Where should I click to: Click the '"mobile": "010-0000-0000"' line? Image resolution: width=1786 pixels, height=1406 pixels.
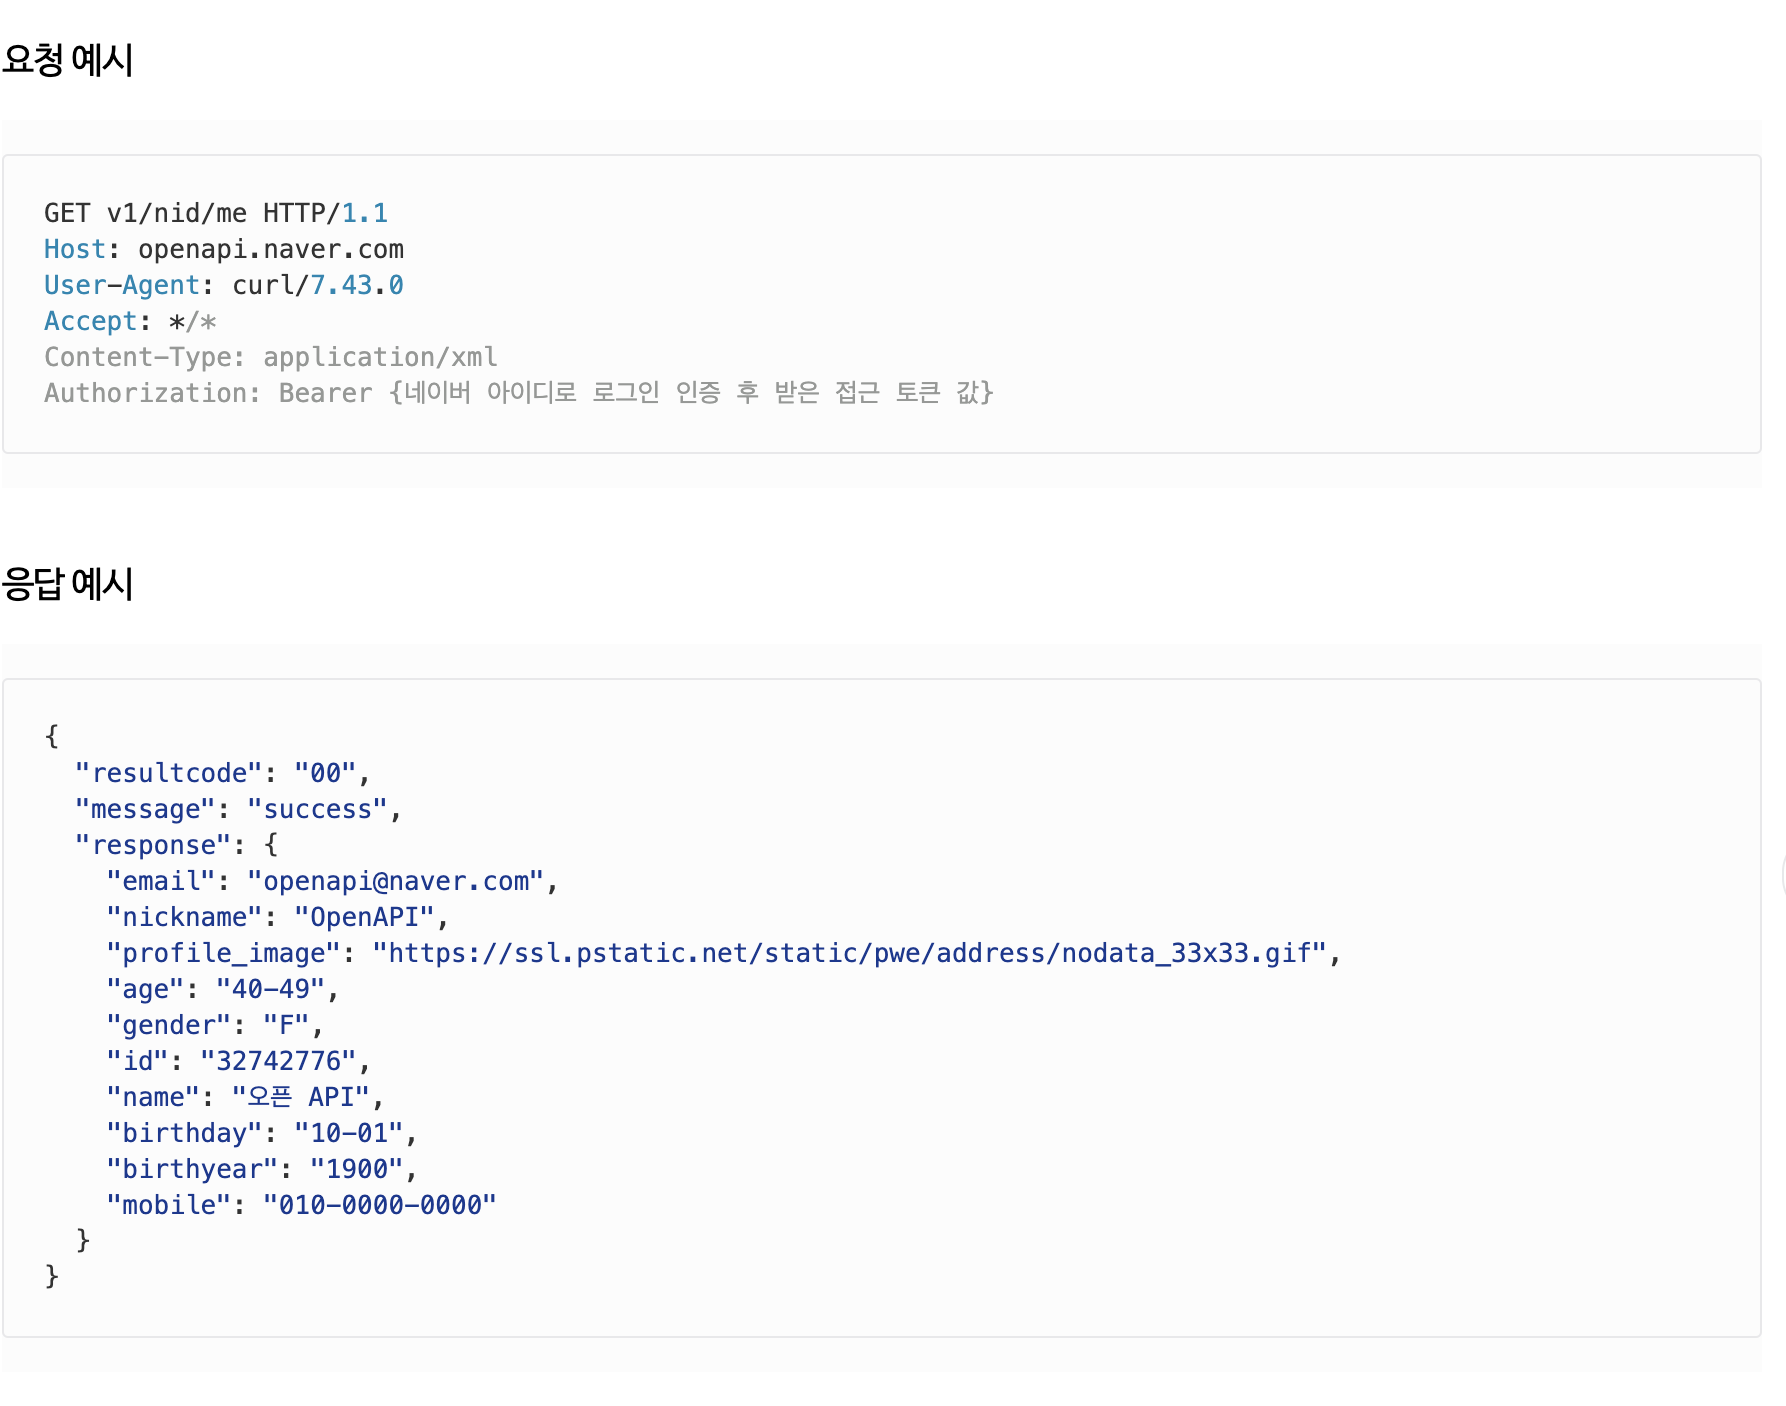tap(302, 1205)
